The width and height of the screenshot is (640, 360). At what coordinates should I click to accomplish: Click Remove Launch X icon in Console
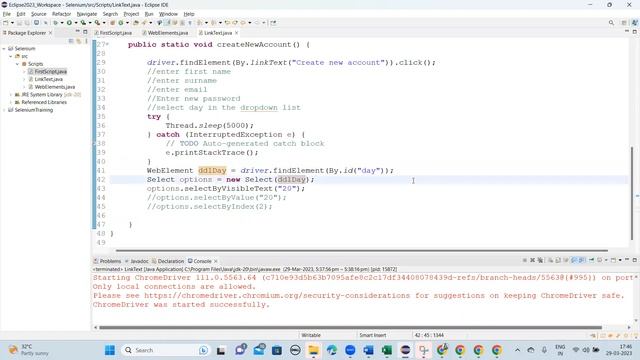coord(532,260)
